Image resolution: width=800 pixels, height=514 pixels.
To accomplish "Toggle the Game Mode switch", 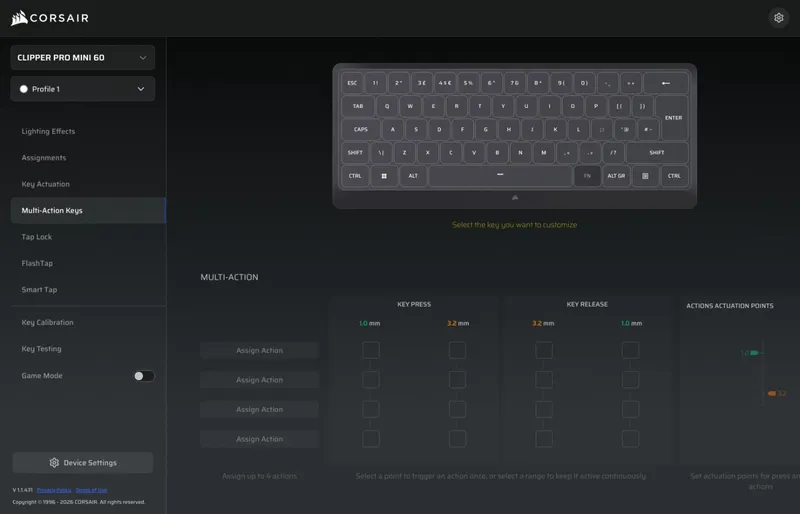I will (144, 376).
